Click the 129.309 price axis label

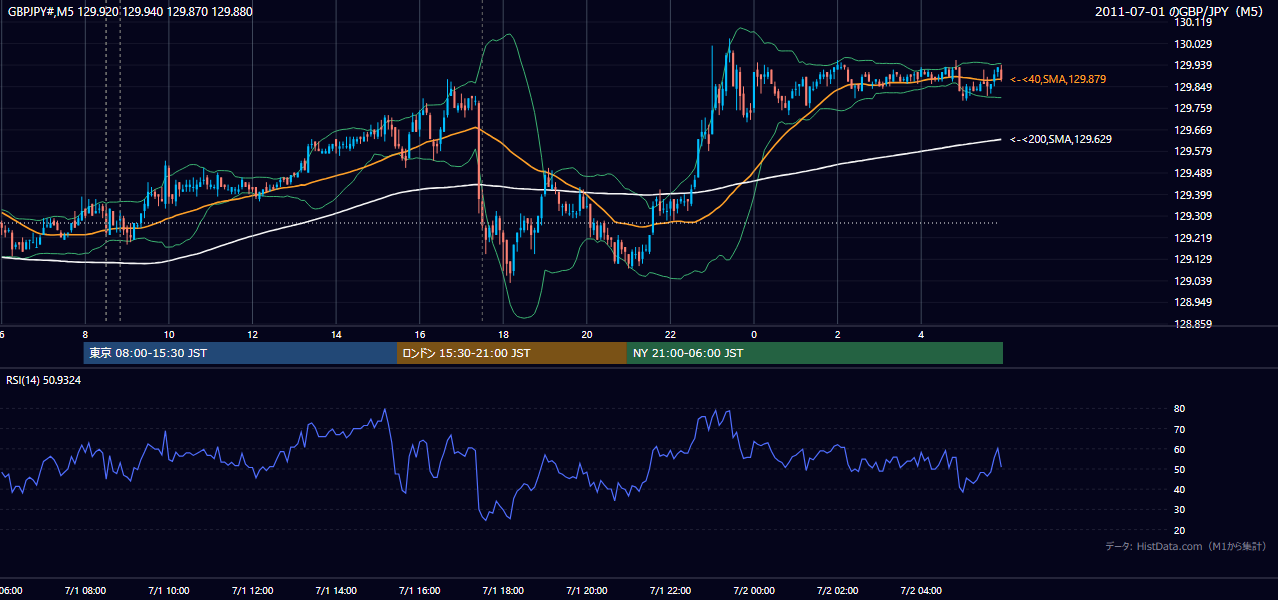coord(1193,216)
